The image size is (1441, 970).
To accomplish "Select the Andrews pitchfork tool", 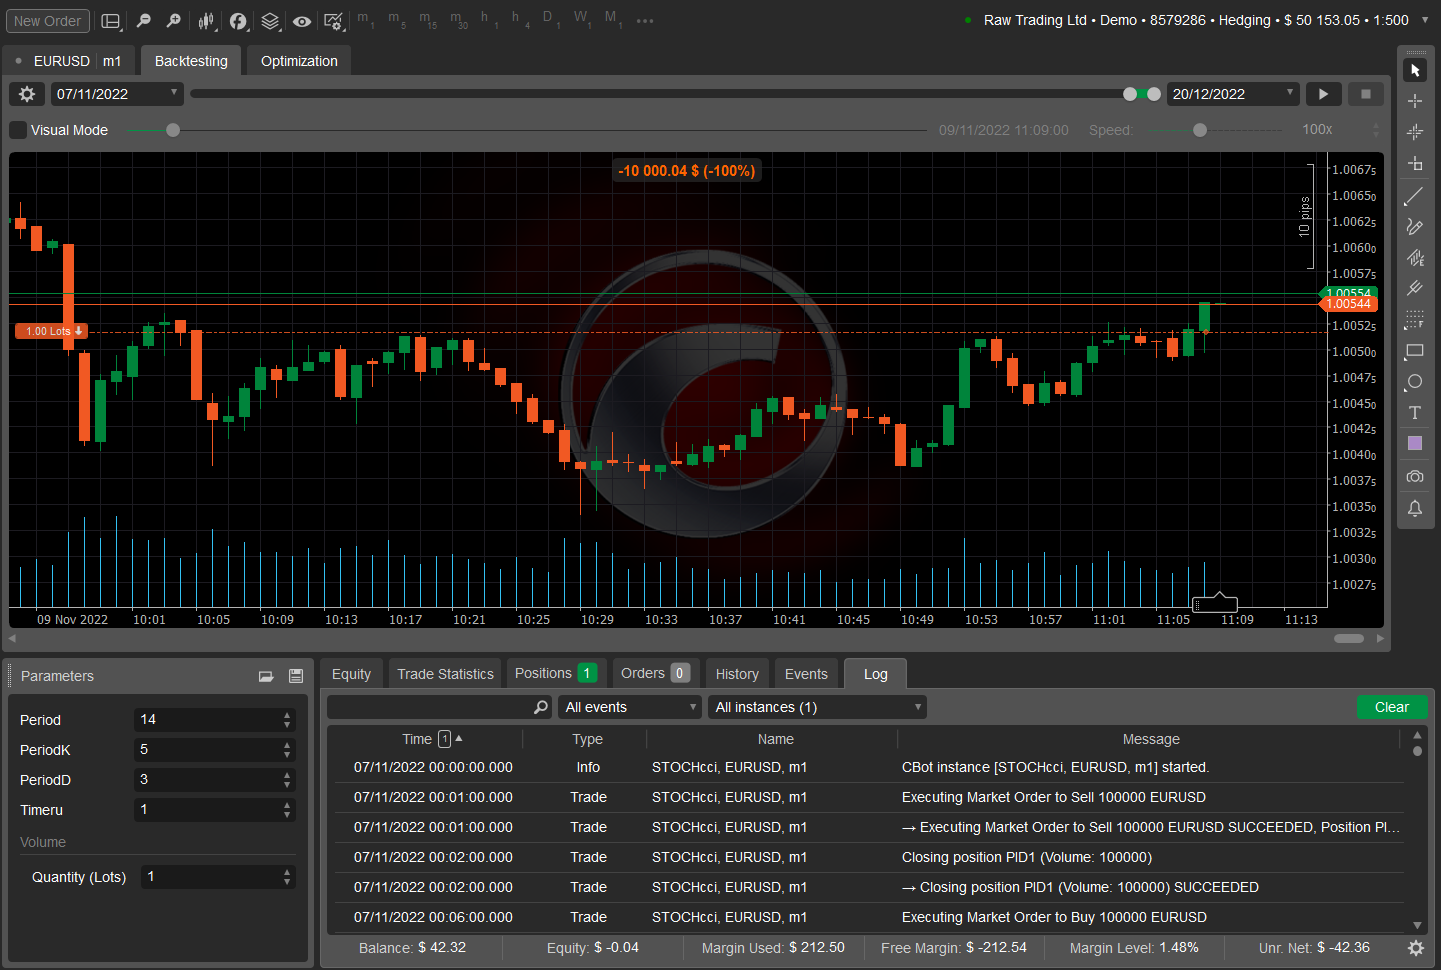I will (x=1415, y=289).
